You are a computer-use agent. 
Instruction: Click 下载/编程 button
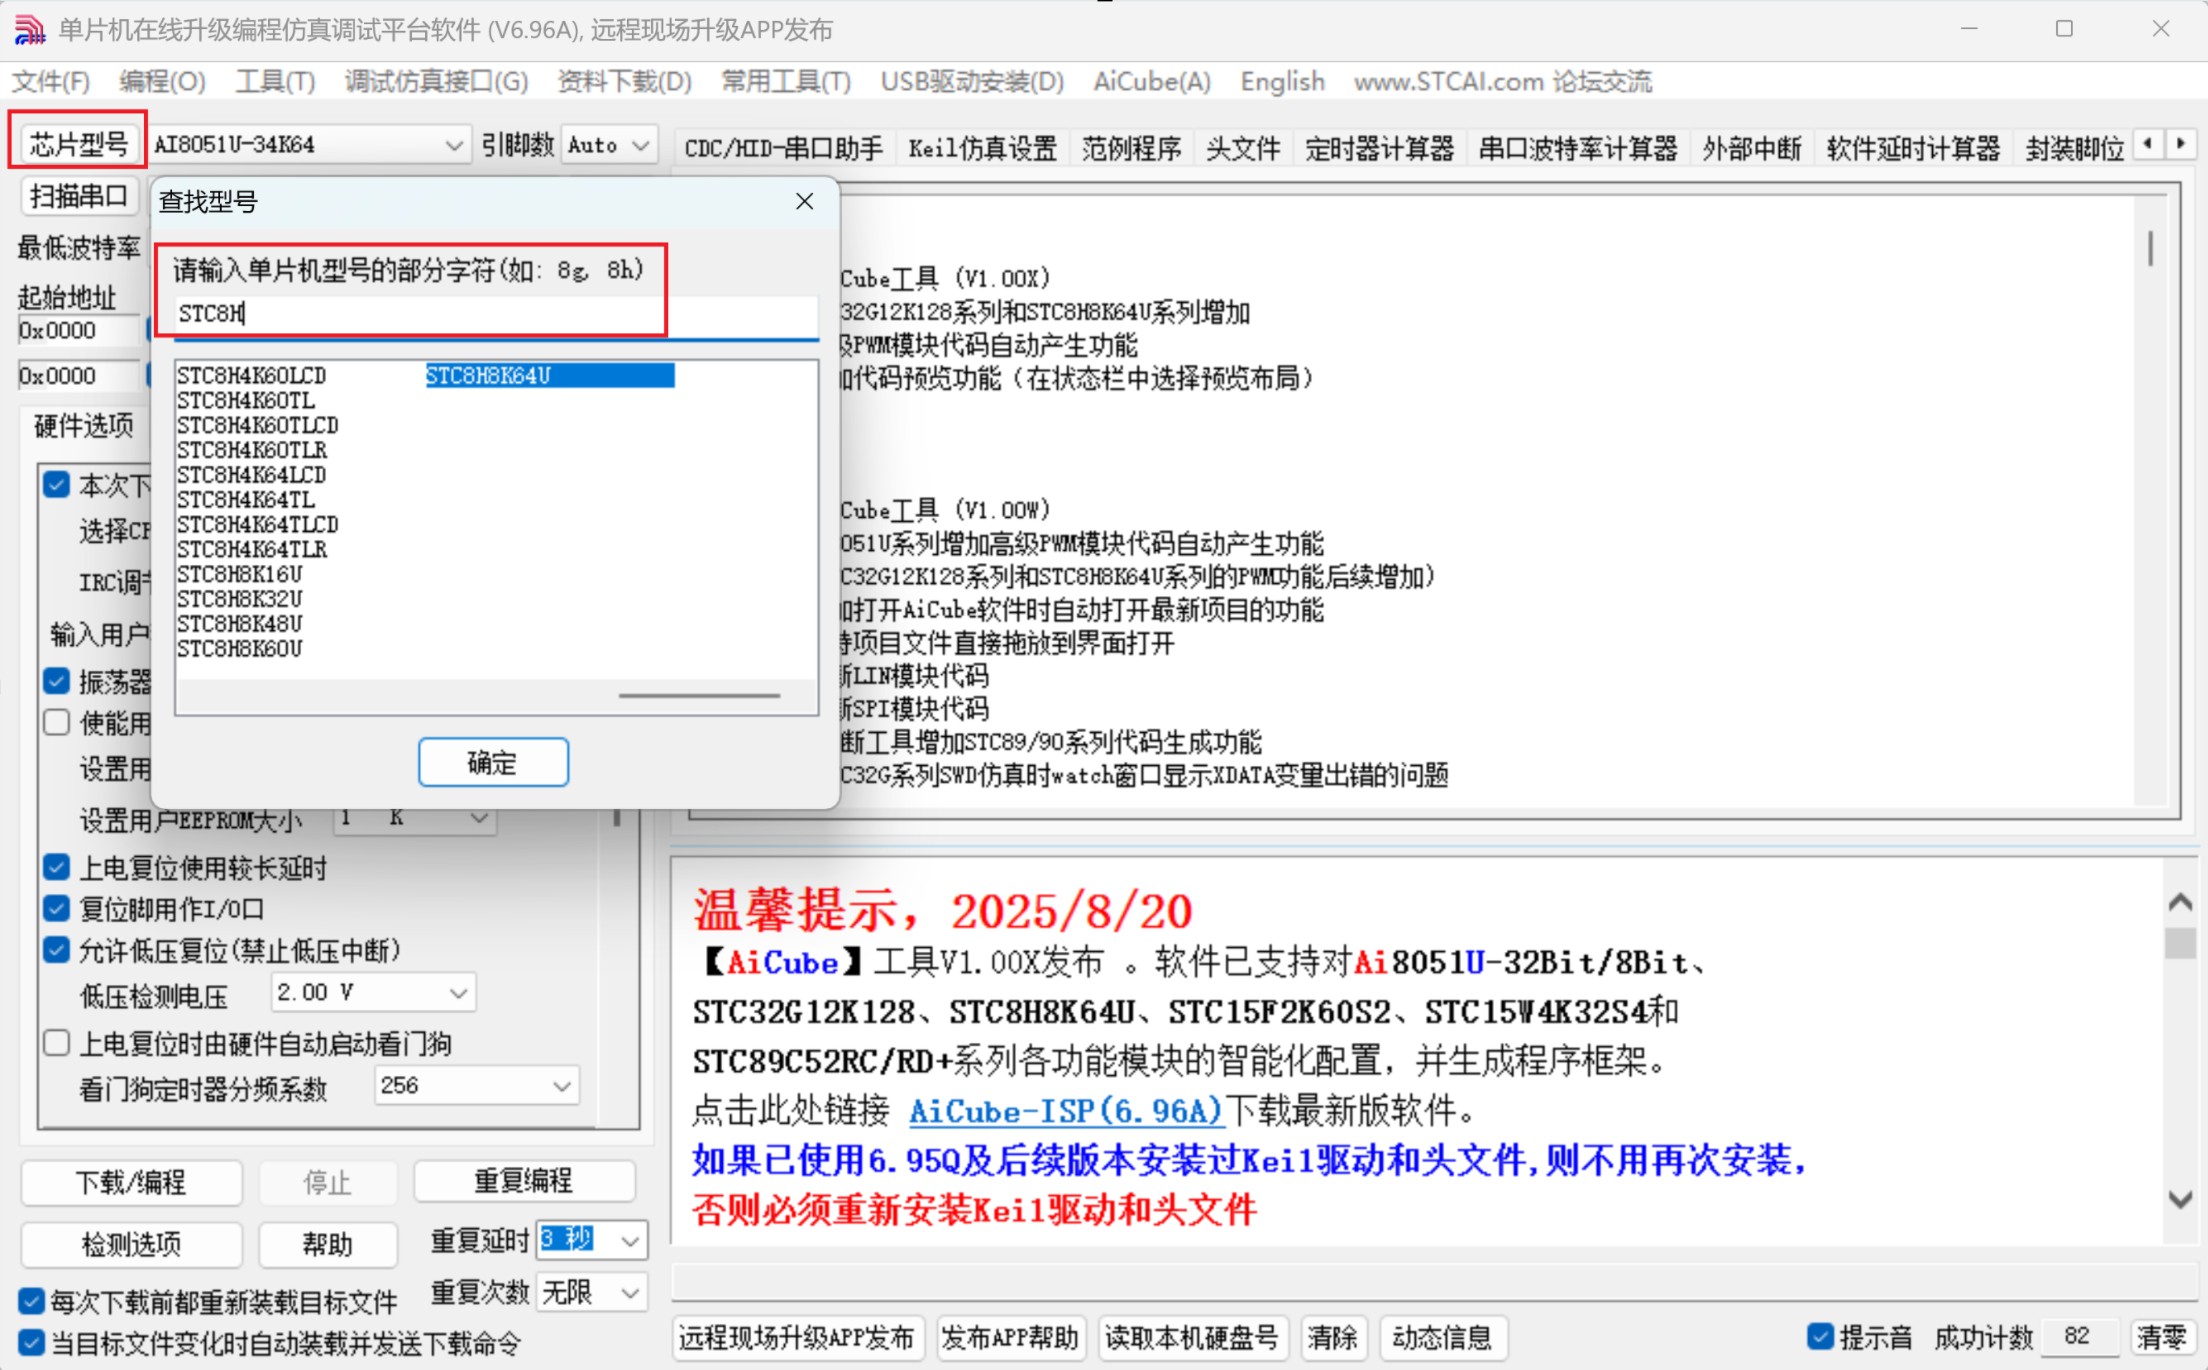pos(131,1182)
